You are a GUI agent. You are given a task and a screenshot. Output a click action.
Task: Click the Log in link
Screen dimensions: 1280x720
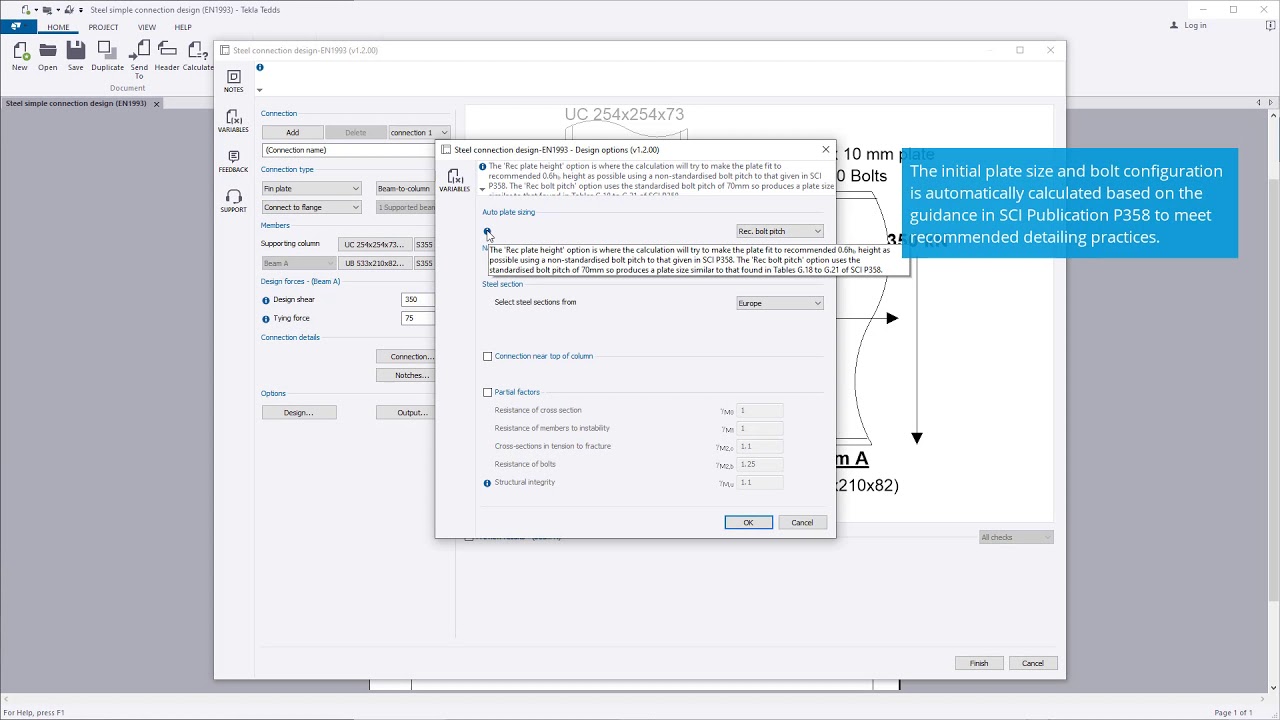[1195, 26]
